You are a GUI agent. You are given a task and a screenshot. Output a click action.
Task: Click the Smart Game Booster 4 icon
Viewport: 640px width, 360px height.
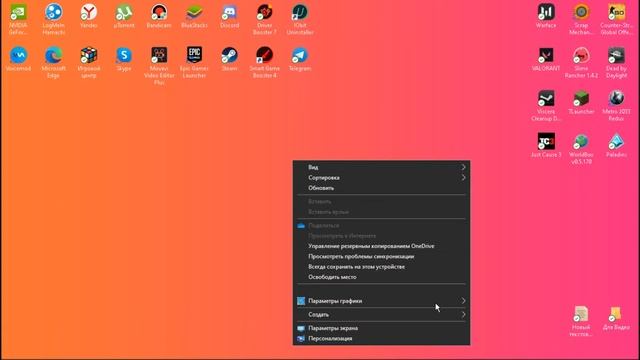(264, 56)
